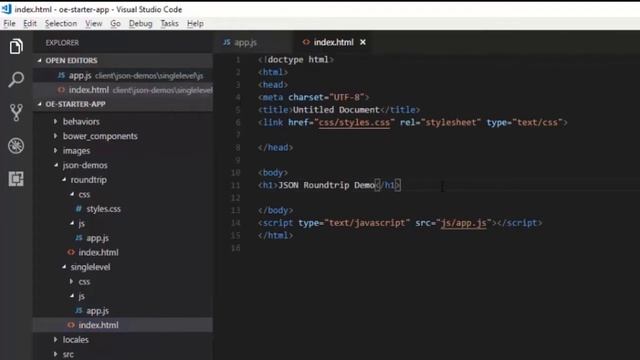Click the hash icon beside styles.css

(79, 209)
